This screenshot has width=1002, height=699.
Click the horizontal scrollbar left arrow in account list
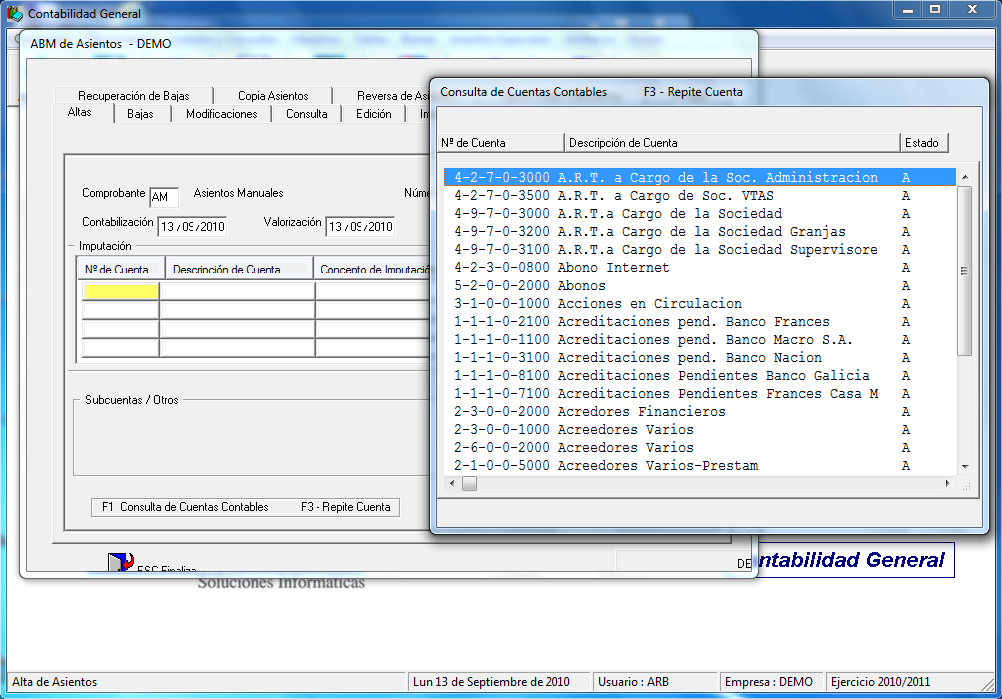tap(451, 484)
